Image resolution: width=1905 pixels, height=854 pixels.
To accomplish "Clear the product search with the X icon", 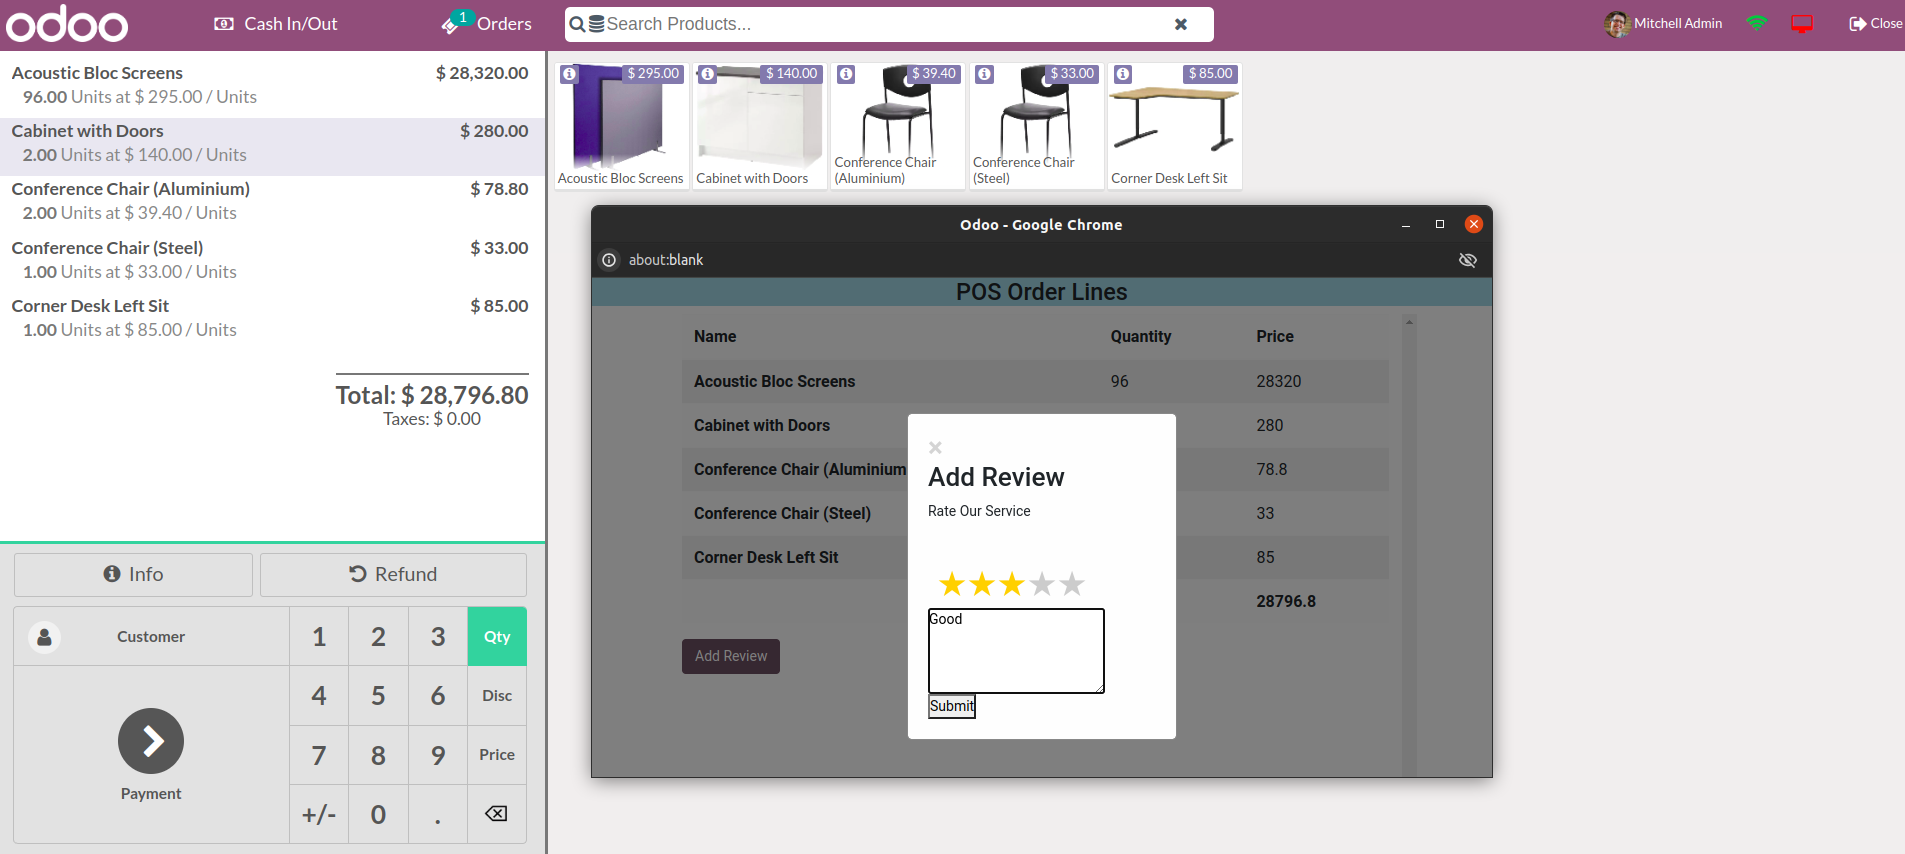I will pos(1181,24).
